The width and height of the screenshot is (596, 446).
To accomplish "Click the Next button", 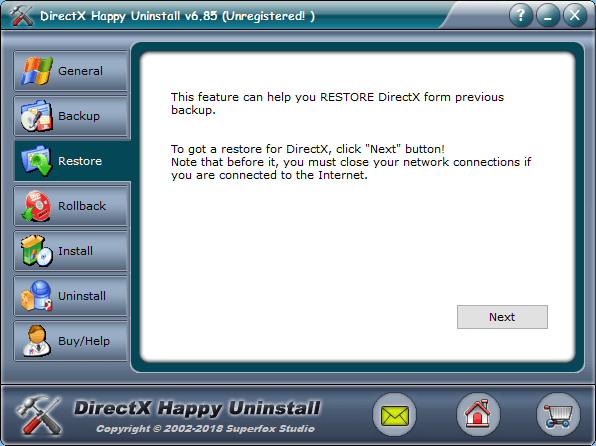I will tap(502, 317).
